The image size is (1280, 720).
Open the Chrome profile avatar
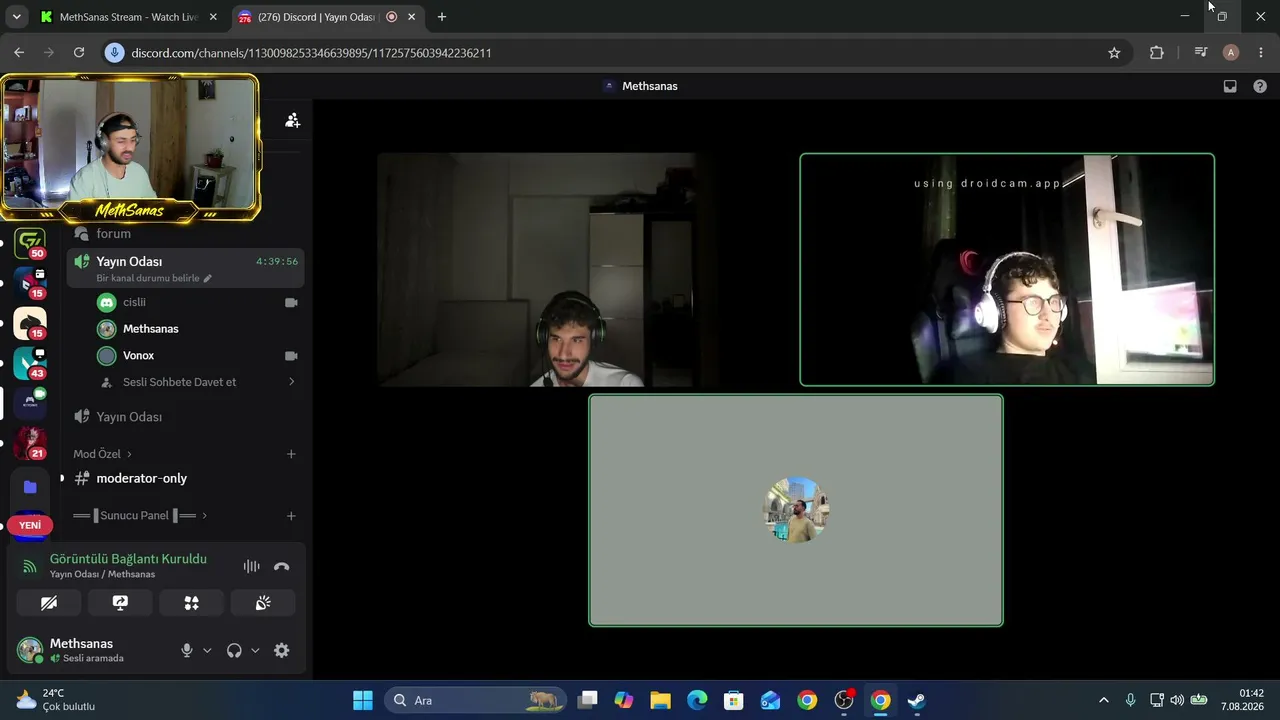click(x=1231, y=53)
